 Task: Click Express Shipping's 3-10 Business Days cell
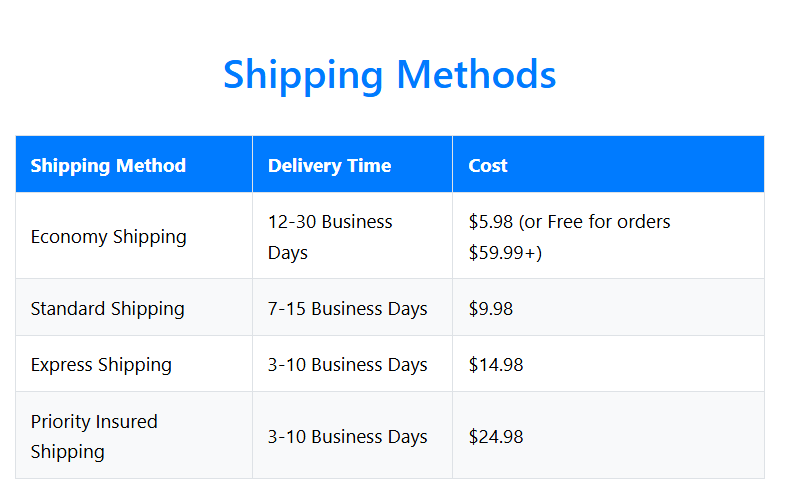[347, 365]
